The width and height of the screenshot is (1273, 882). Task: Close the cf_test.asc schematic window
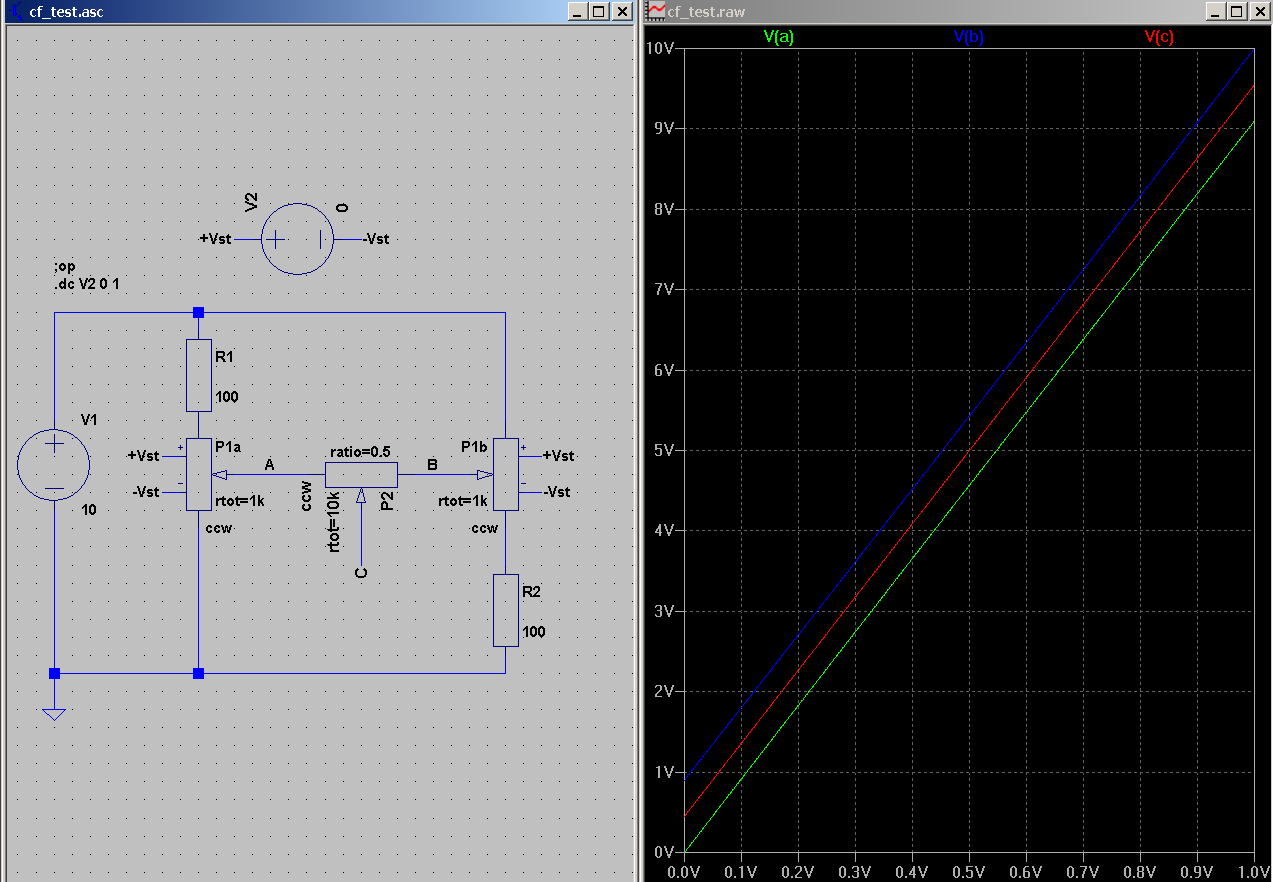point(622,11)
